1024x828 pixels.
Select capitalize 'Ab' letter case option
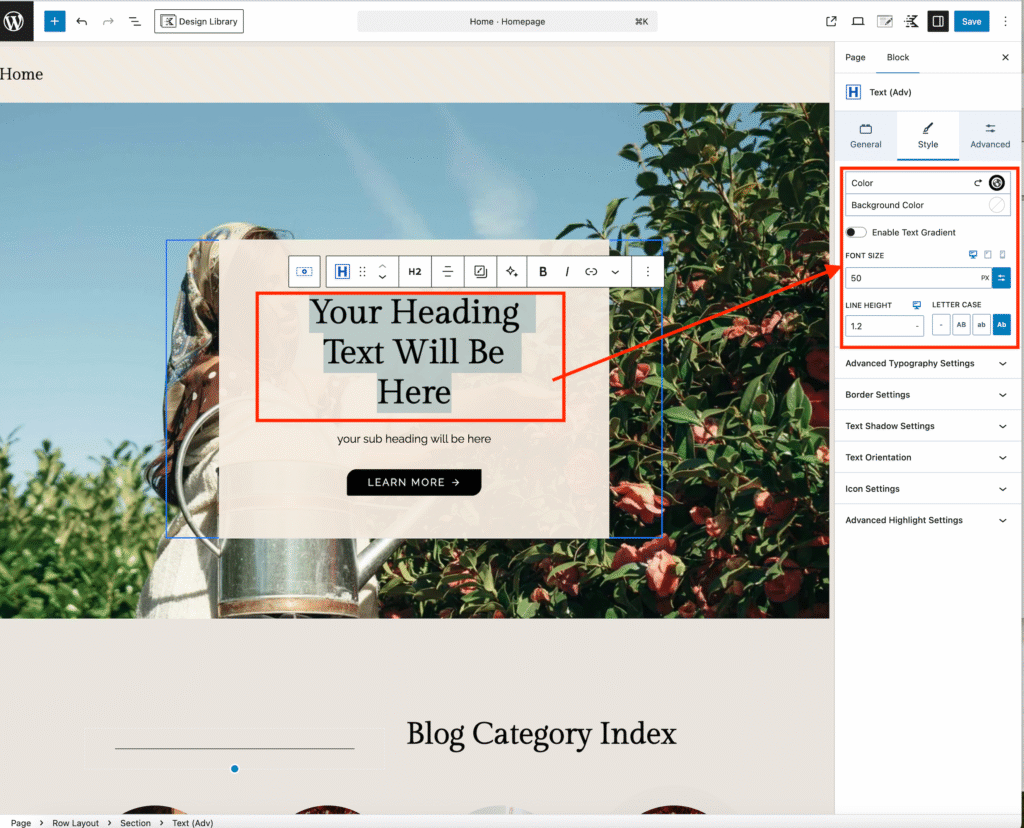point(1002,325)
